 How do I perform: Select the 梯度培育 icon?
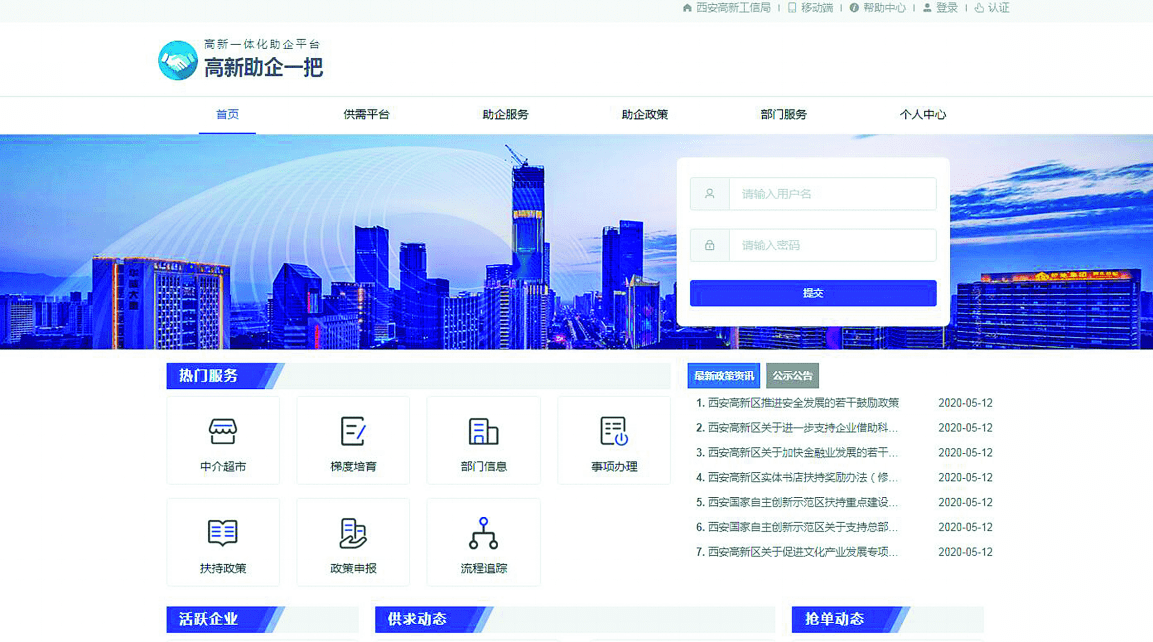[352, 440]
